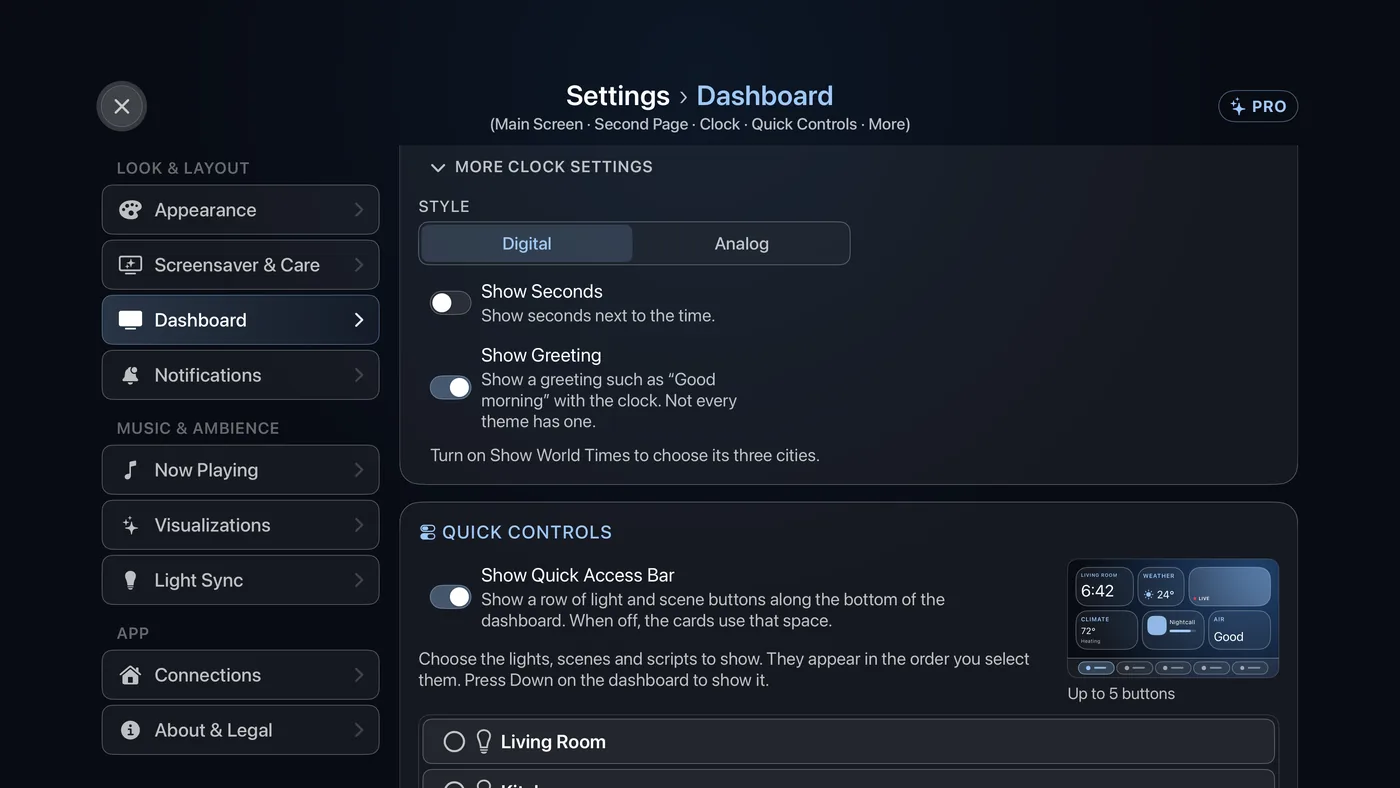Image resolution: width=1400 pixels, height=788 pixels.
Task: Click the "Up to 5 buttons" caption
Action: point(1121,693)
